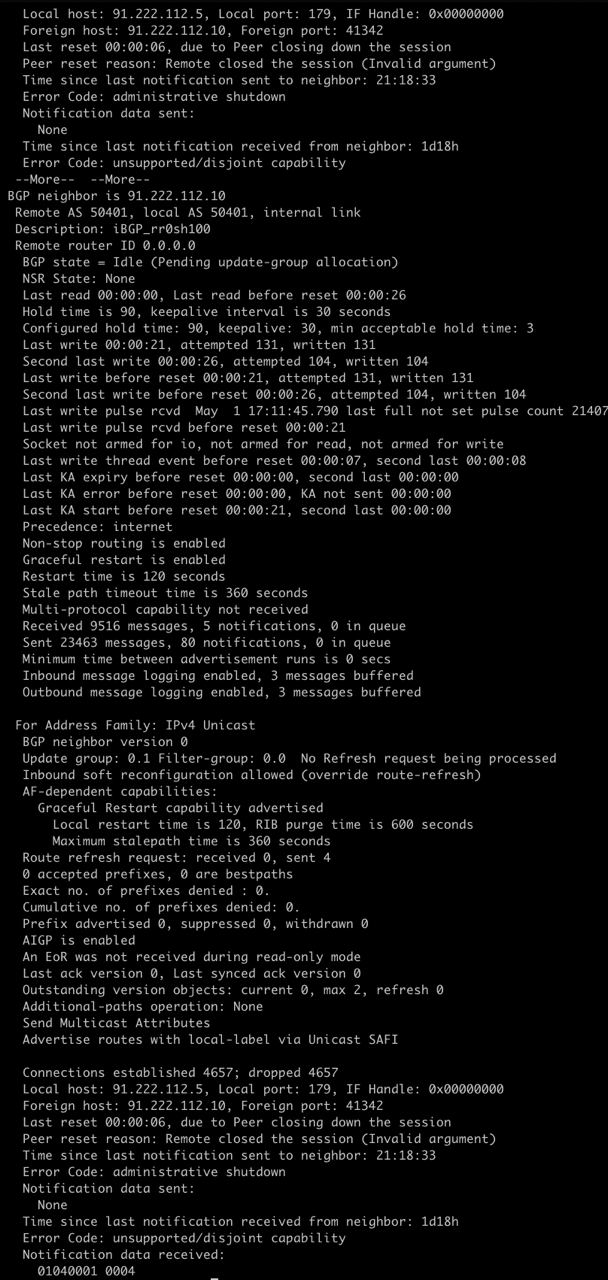Viewport: 608px width, 1280px height.
Task: Click the Send Multicast Attributes line
Action: 116,1022
